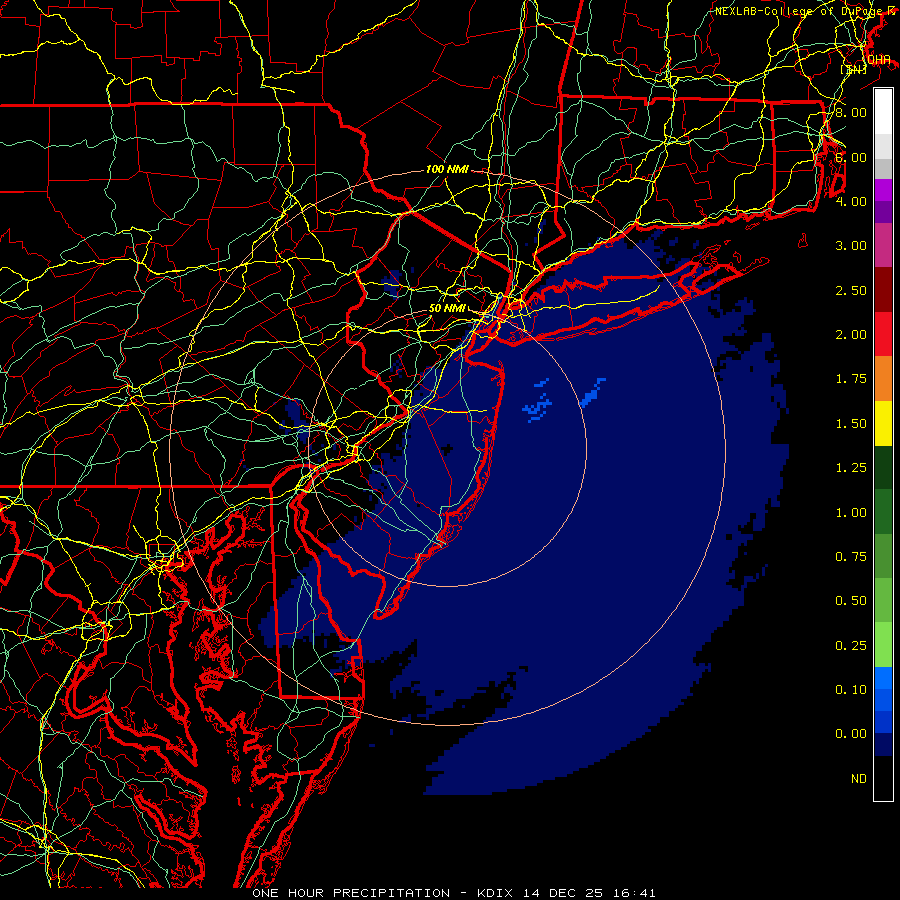The image size is (900, 900).
Task: Click the 50 NMI range ring label
Action: pyautogui.click(x=447, y=308)
